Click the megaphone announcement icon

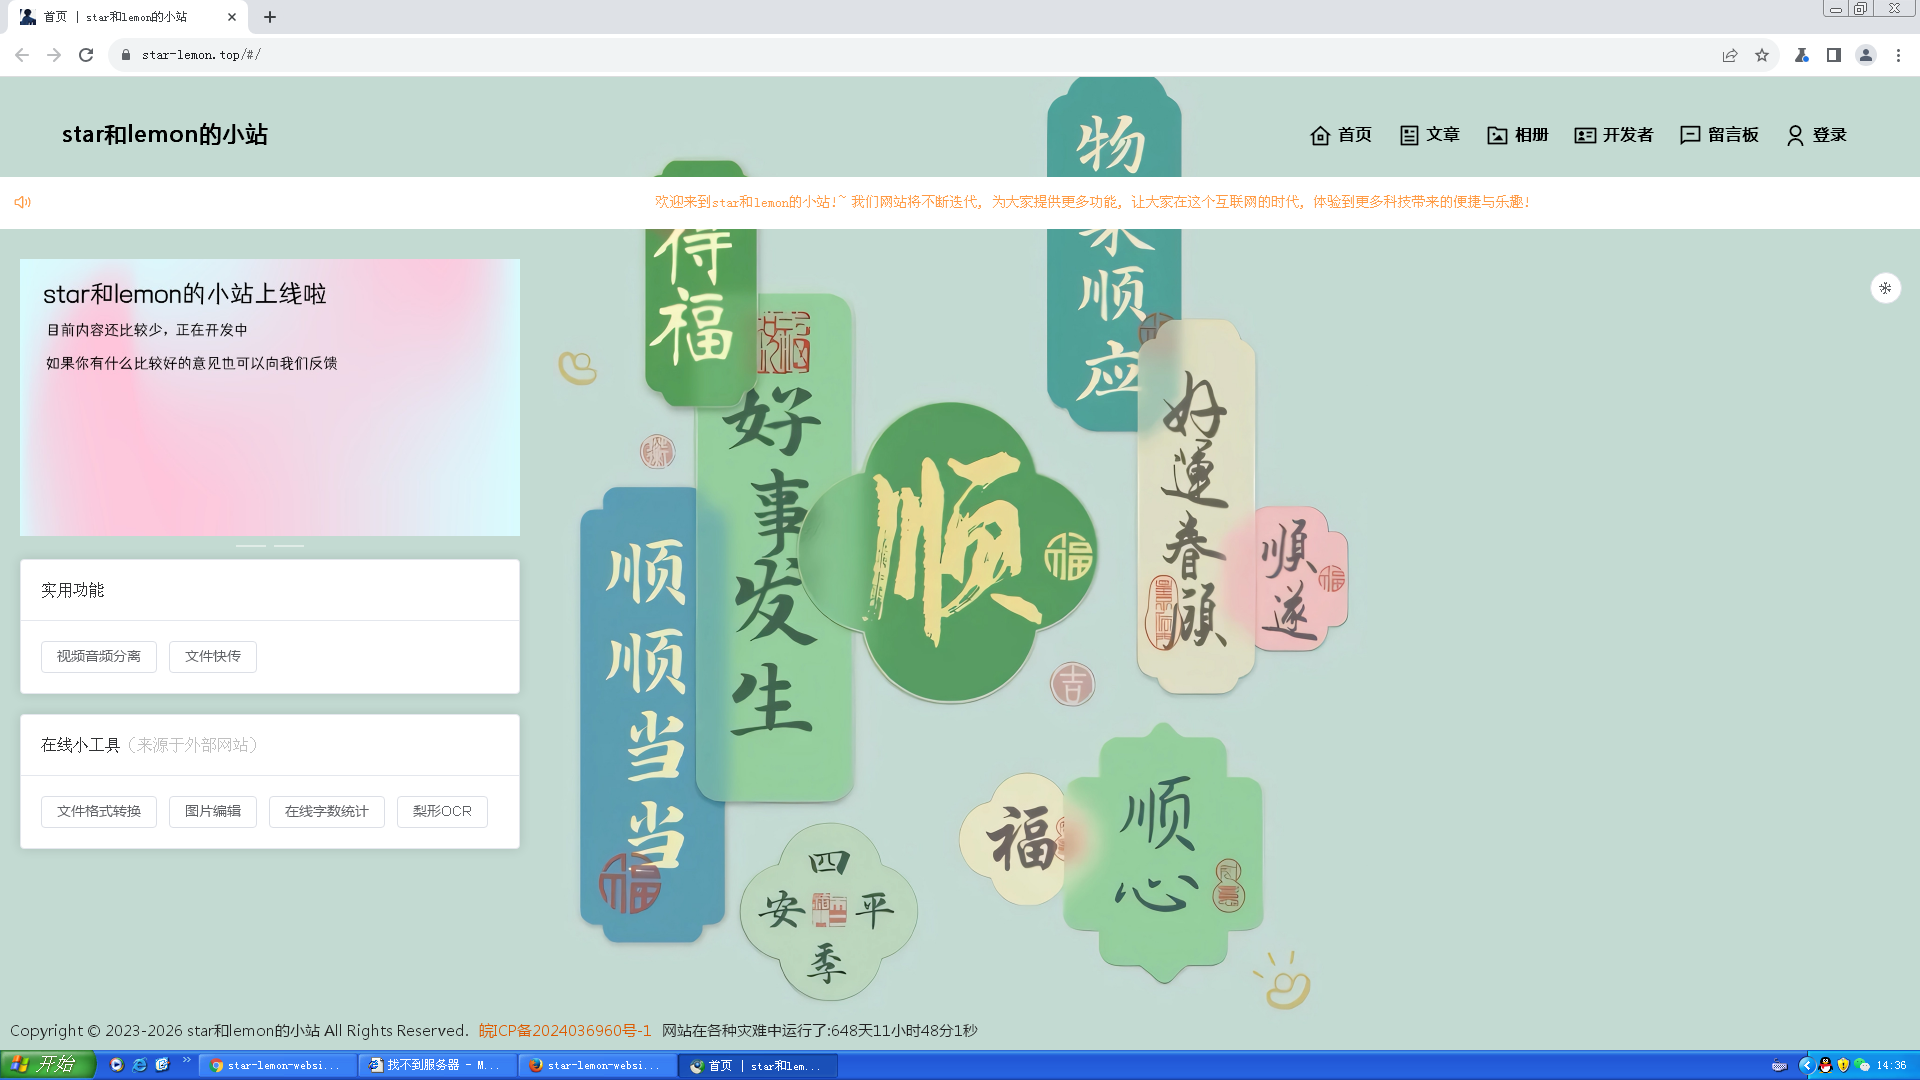click(23, 202)
